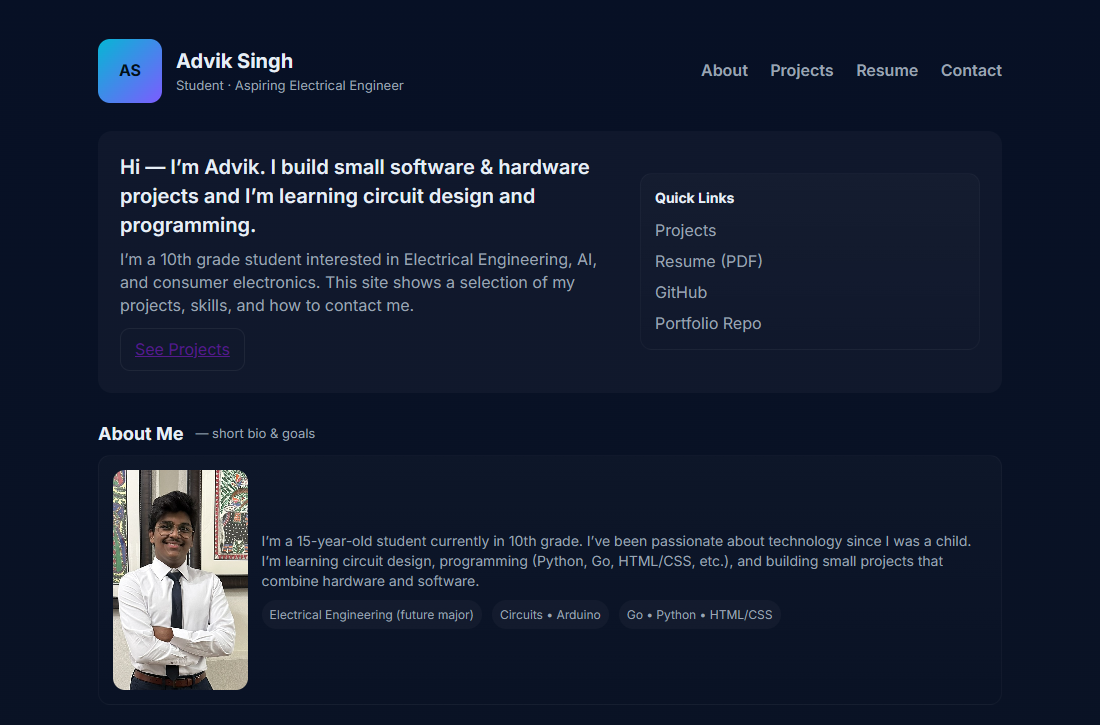1100x725 pixels.
Task: Open Projects under Quick Links
Action: [685, 230]
